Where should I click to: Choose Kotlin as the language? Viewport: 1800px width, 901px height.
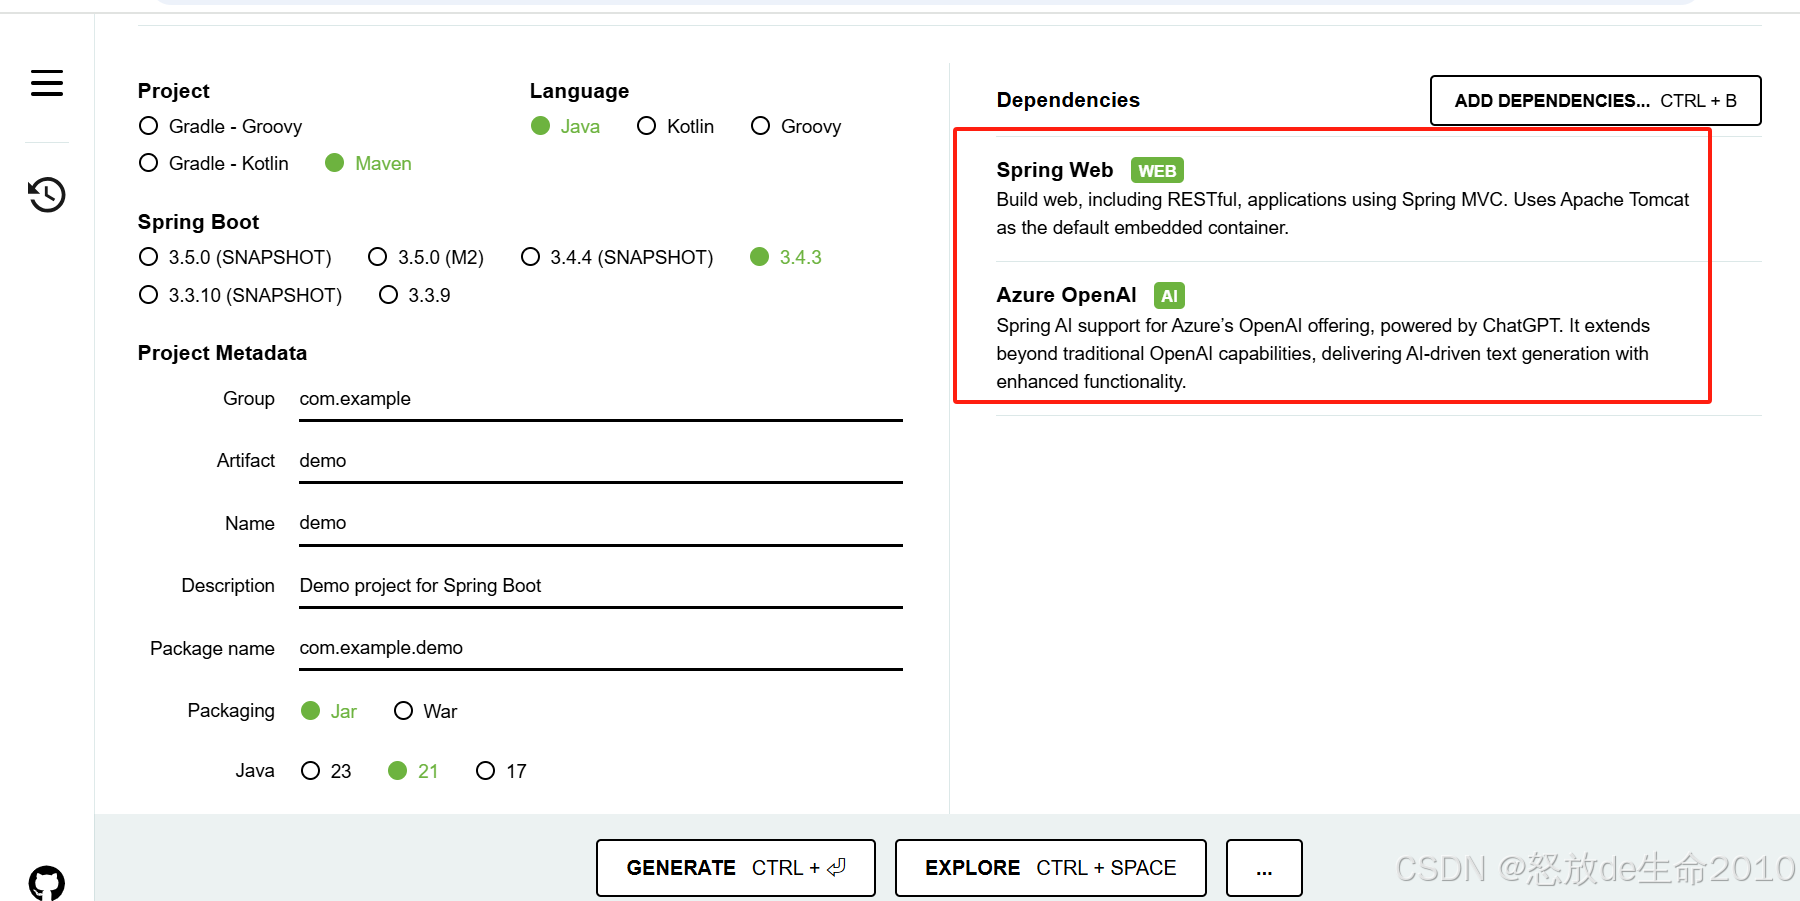[x=647, y=126]
